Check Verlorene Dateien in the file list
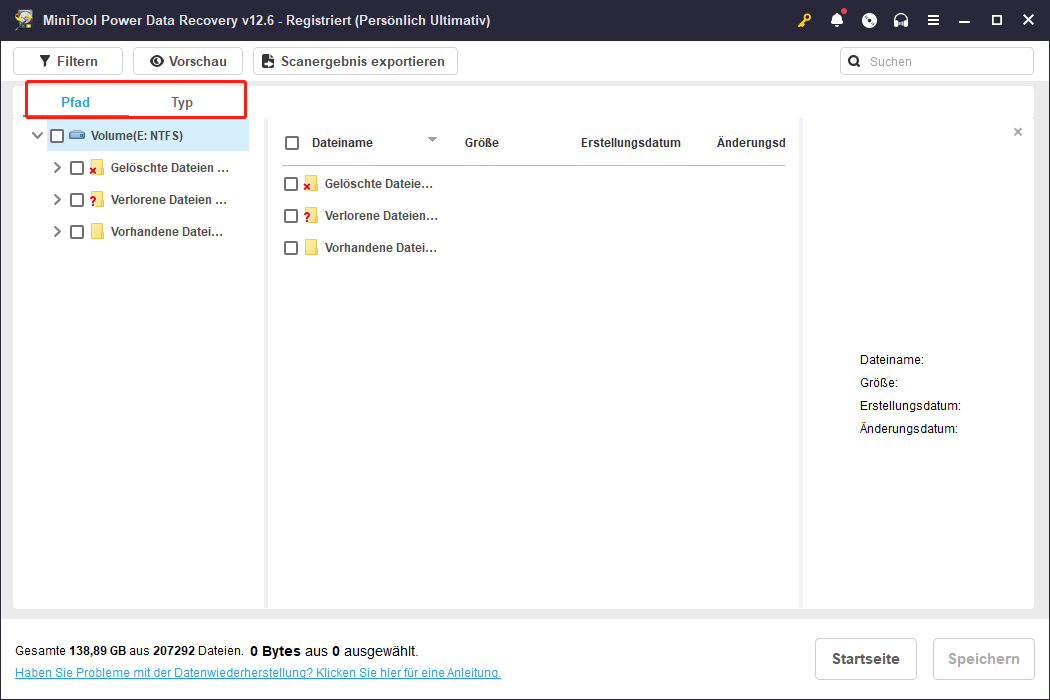Image resolution: width=1050 pixels, height=700 pixels. (291, 216)
